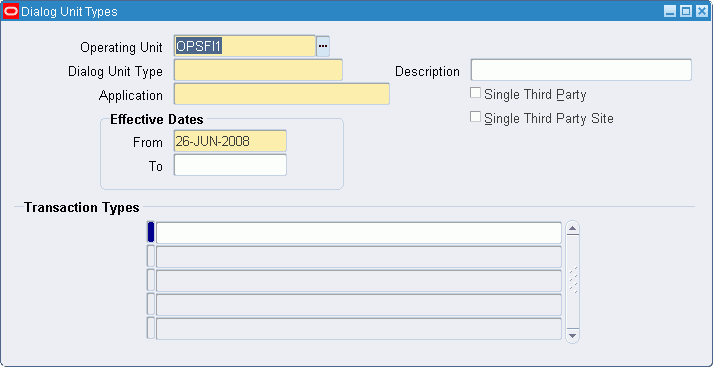
Task: Click the Oracle icon in title bar
Action: pyautogui.click(x=11, y=11)
